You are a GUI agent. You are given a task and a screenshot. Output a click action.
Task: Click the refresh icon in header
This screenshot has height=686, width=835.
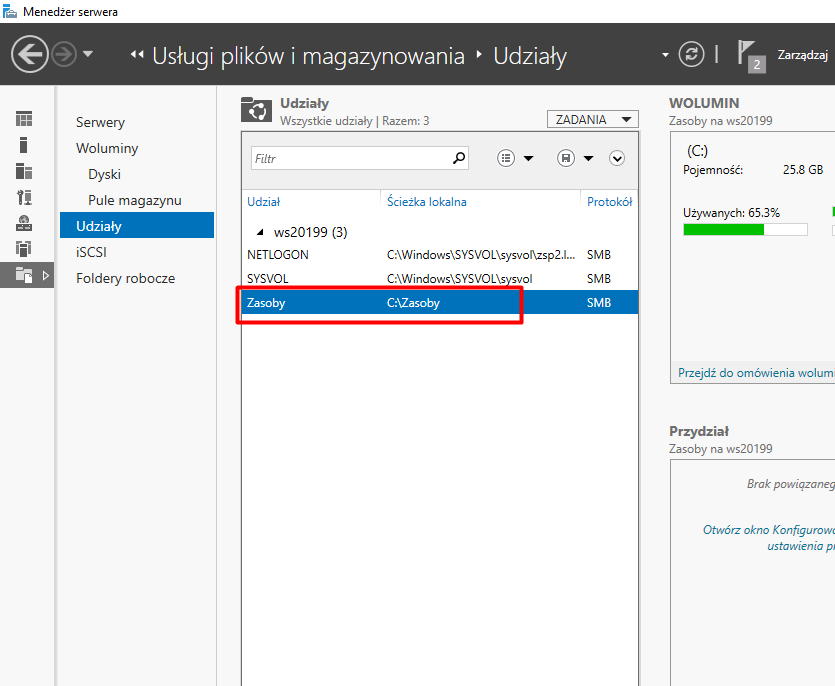tap(691, 54)
